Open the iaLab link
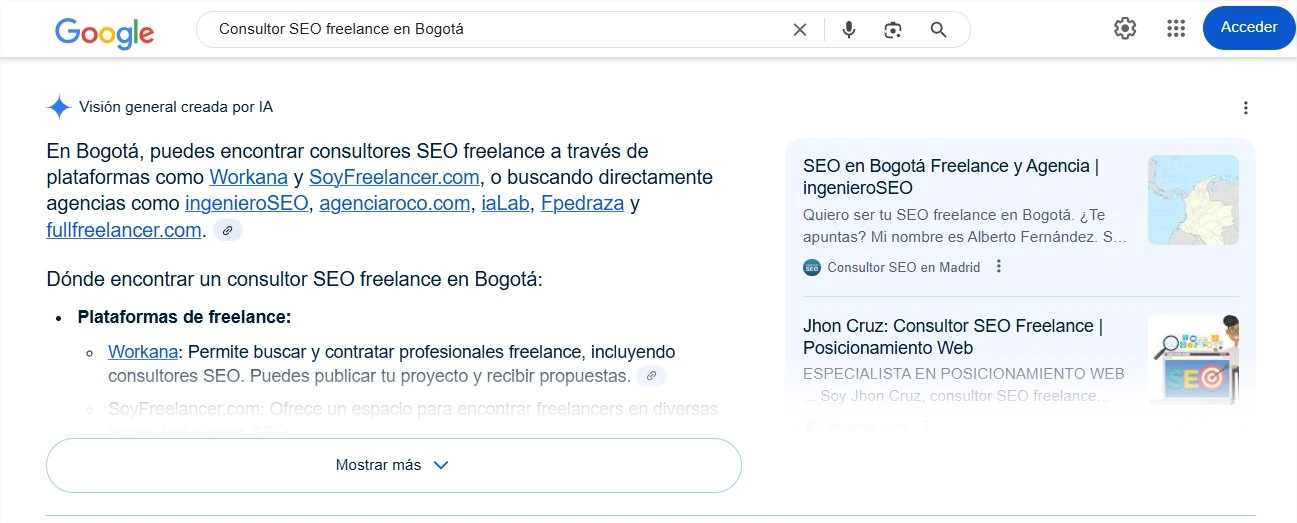1297x523 pixels. (506, 204)
